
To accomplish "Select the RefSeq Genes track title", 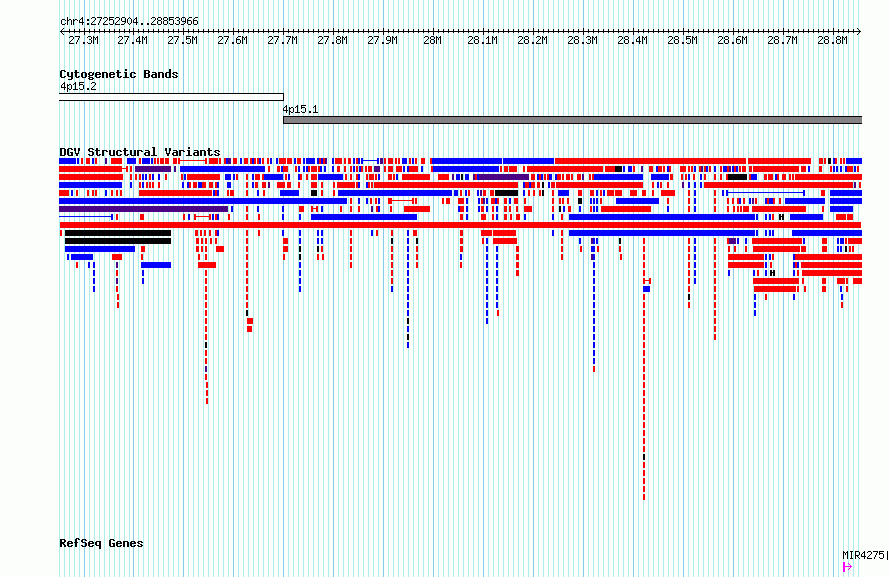I will coord(101,543).
